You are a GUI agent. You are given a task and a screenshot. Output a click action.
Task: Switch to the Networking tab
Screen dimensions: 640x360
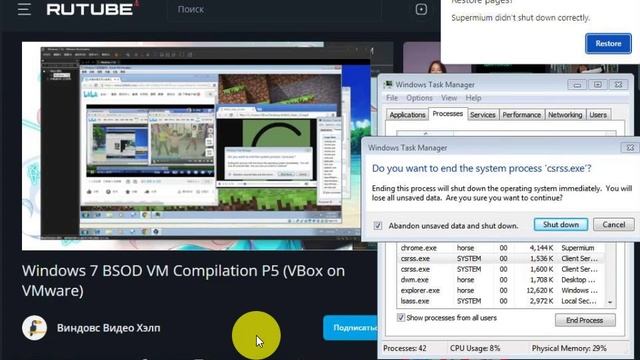click(565, 115)
